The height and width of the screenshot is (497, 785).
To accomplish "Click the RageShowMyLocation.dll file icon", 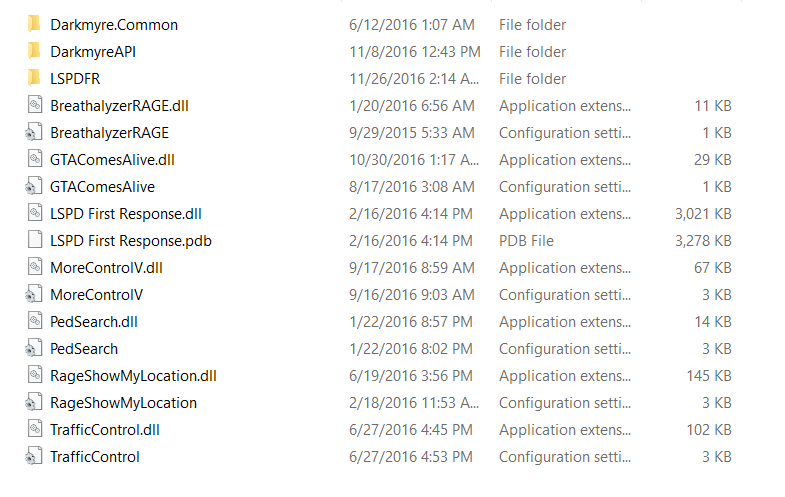I will click(x=34, y=375).
